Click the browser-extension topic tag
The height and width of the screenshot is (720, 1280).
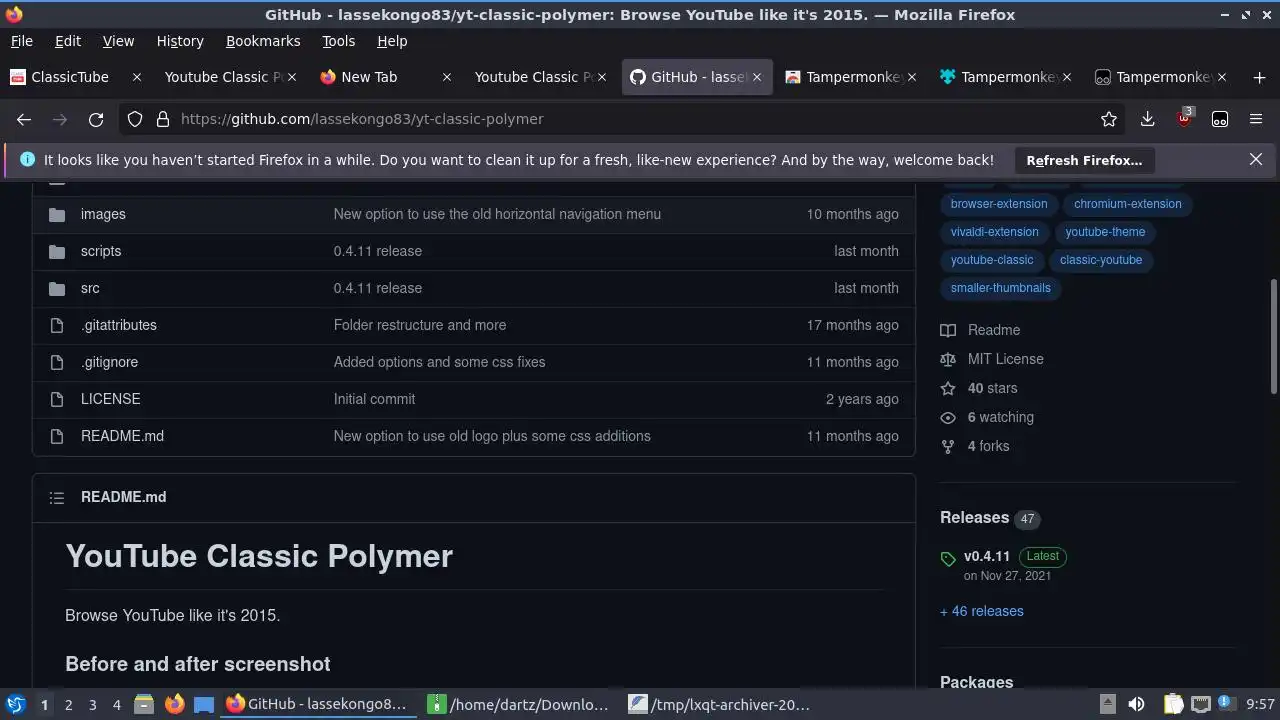click(x=999, y=204)
